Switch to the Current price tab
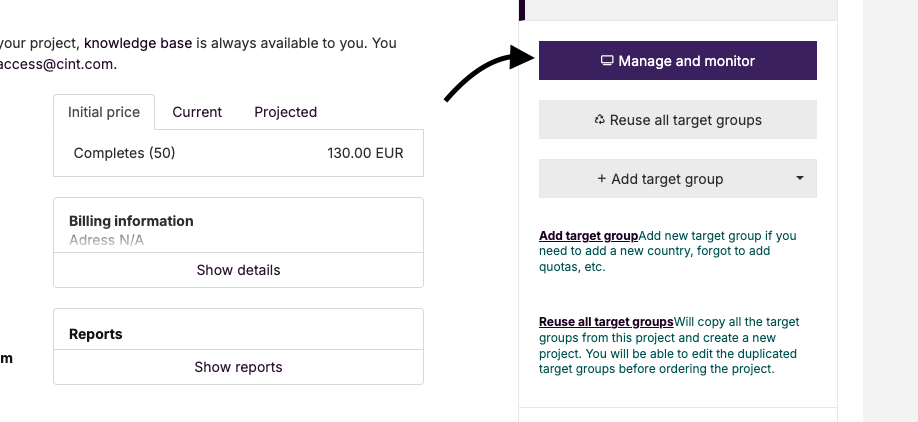Viewport: 918px width, 422px height. point(197,112)
